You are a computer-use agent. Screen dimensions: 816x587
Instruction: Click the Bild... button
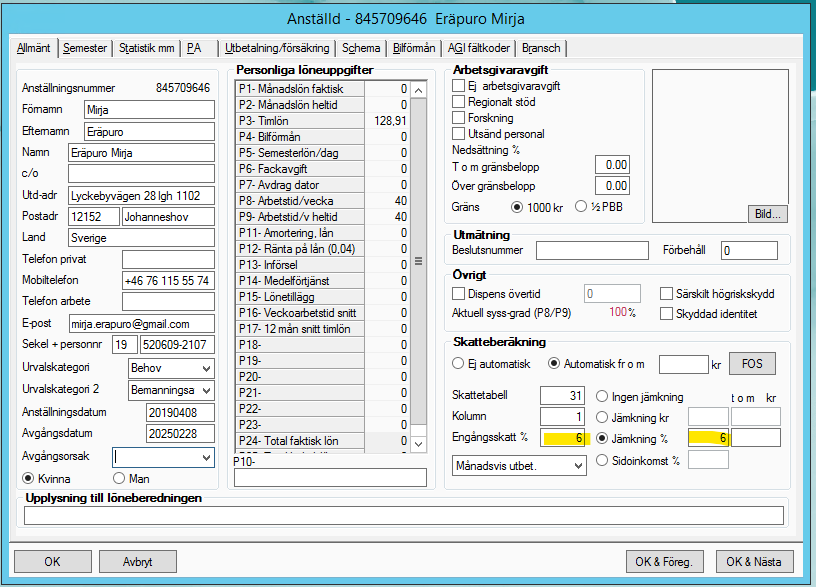point(766,213)
